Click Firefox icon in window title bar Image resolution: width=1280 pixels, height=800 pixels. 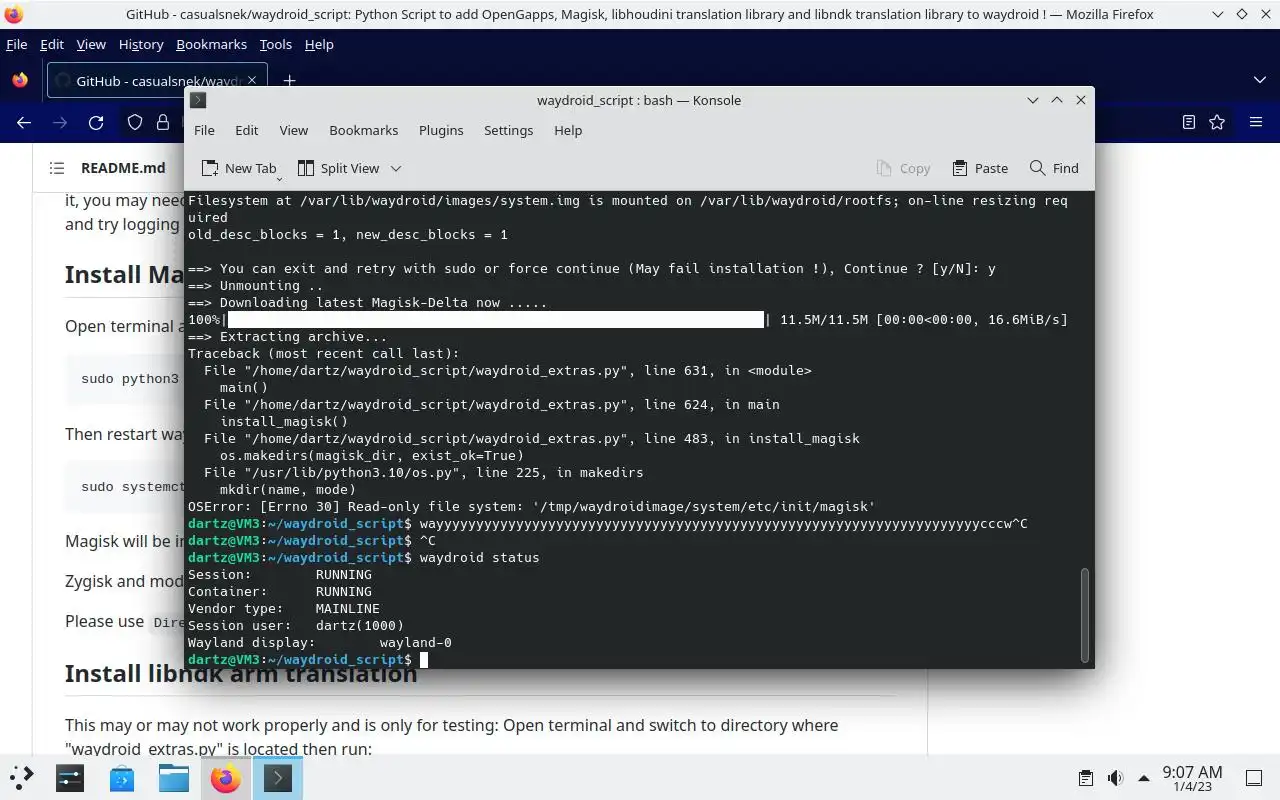pyautogui.click(x=14, y=14)
